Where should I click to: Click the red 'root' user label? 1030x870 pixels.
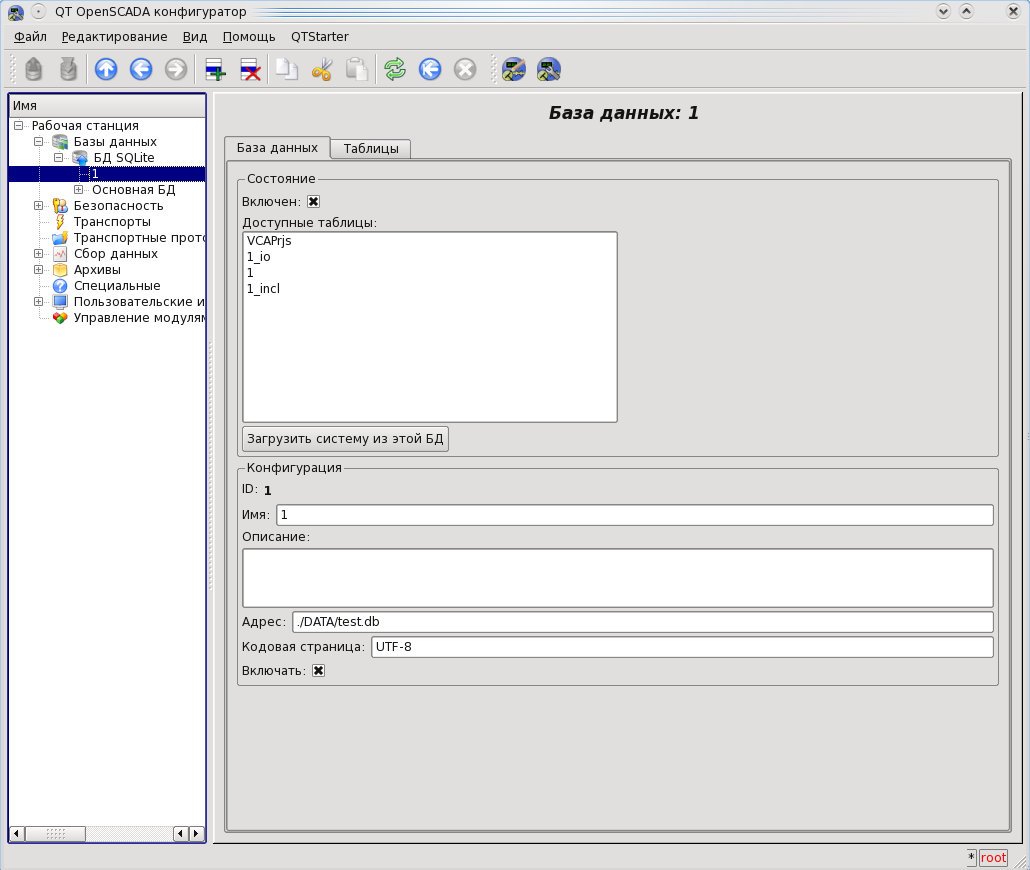[993, 858]
